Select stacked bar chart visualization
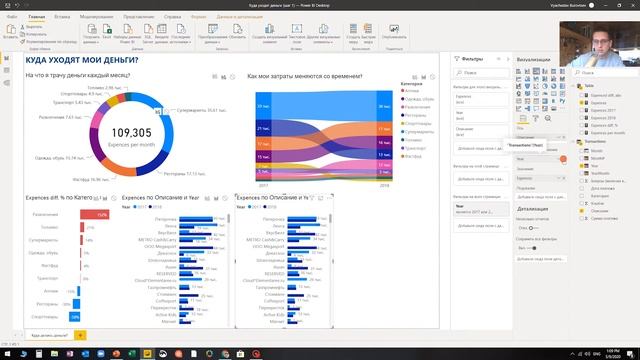640x360 pixels. [518, 71]
